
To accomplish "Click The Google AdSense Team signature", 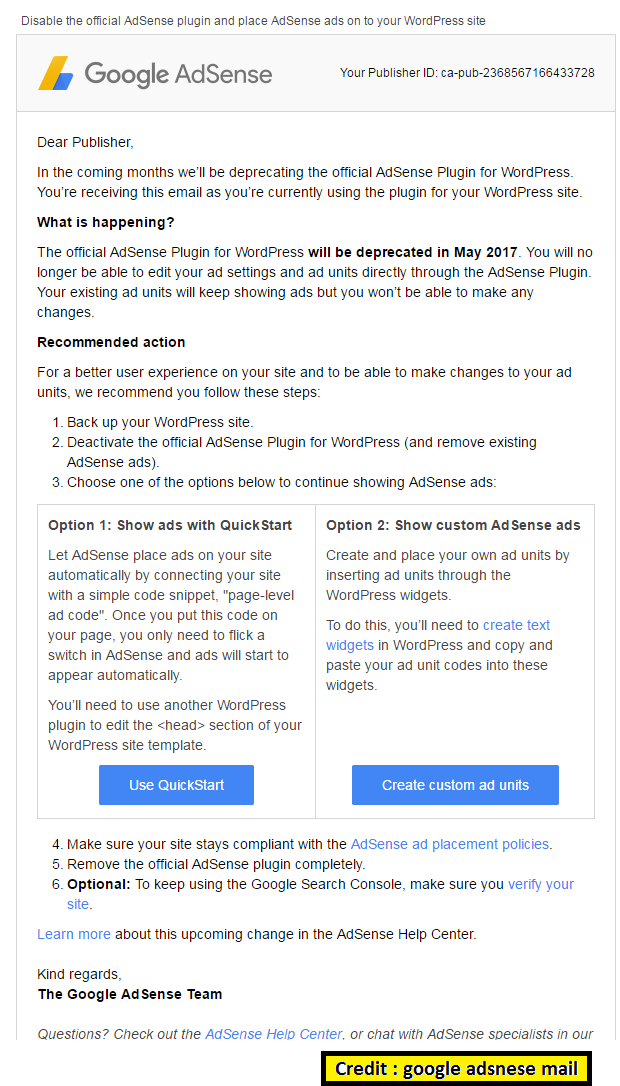I will (130, 994).
